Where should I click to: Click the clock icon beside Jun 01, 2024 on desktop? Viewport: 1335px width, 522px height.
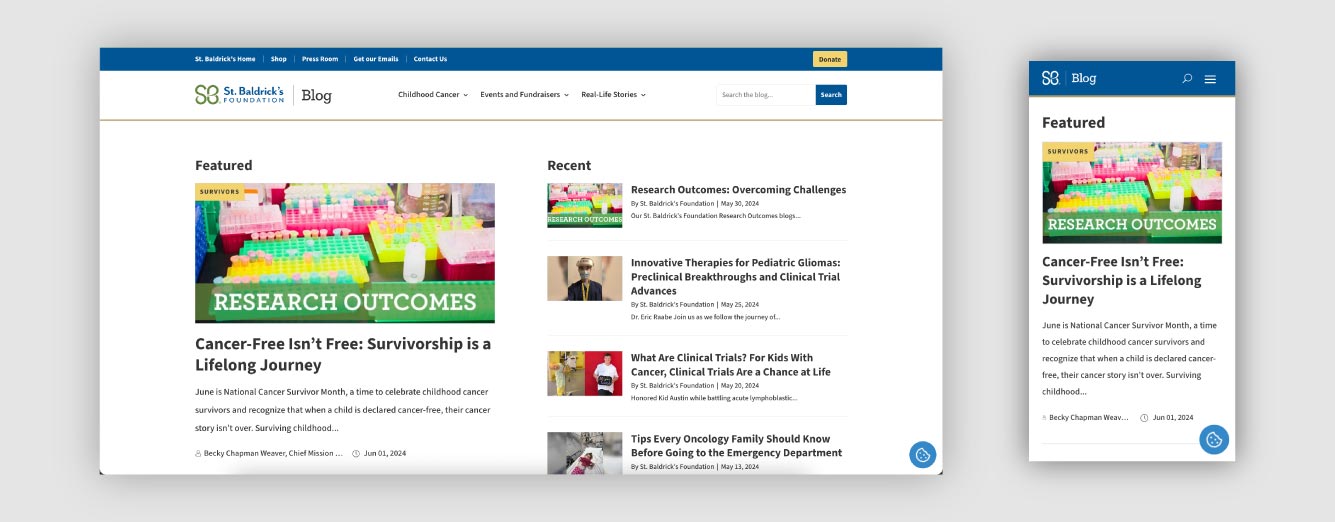tap(356, 453)
